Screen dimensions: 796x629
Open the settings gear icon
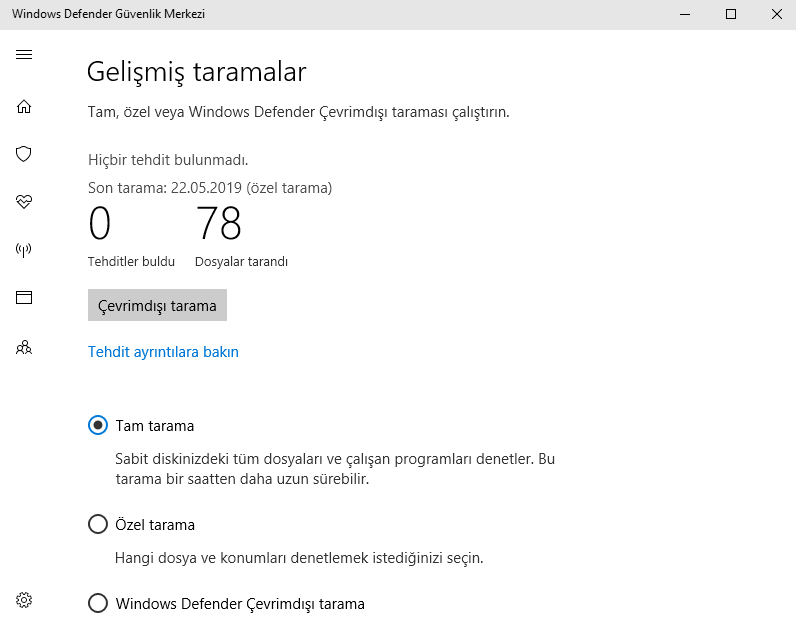pyautogui.click(x=24, y=600)
